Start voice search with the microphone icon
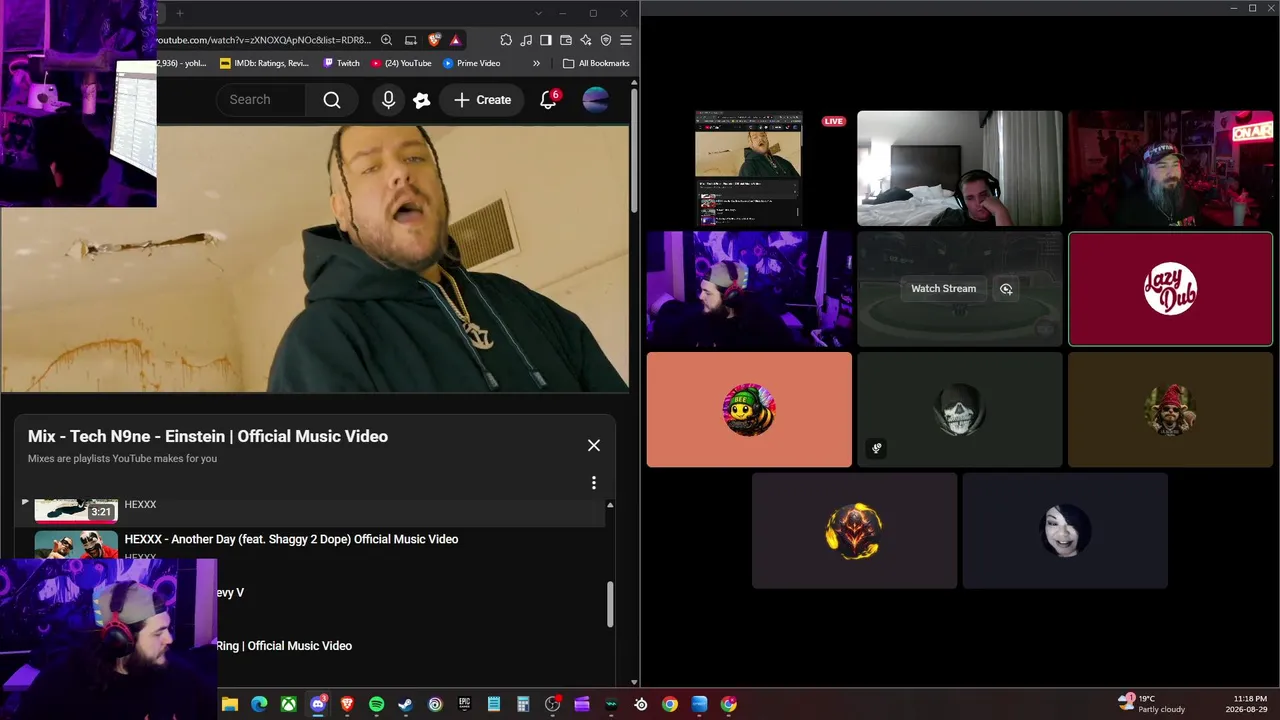This screenshot has height=720, width=1280. click(388, 100)
